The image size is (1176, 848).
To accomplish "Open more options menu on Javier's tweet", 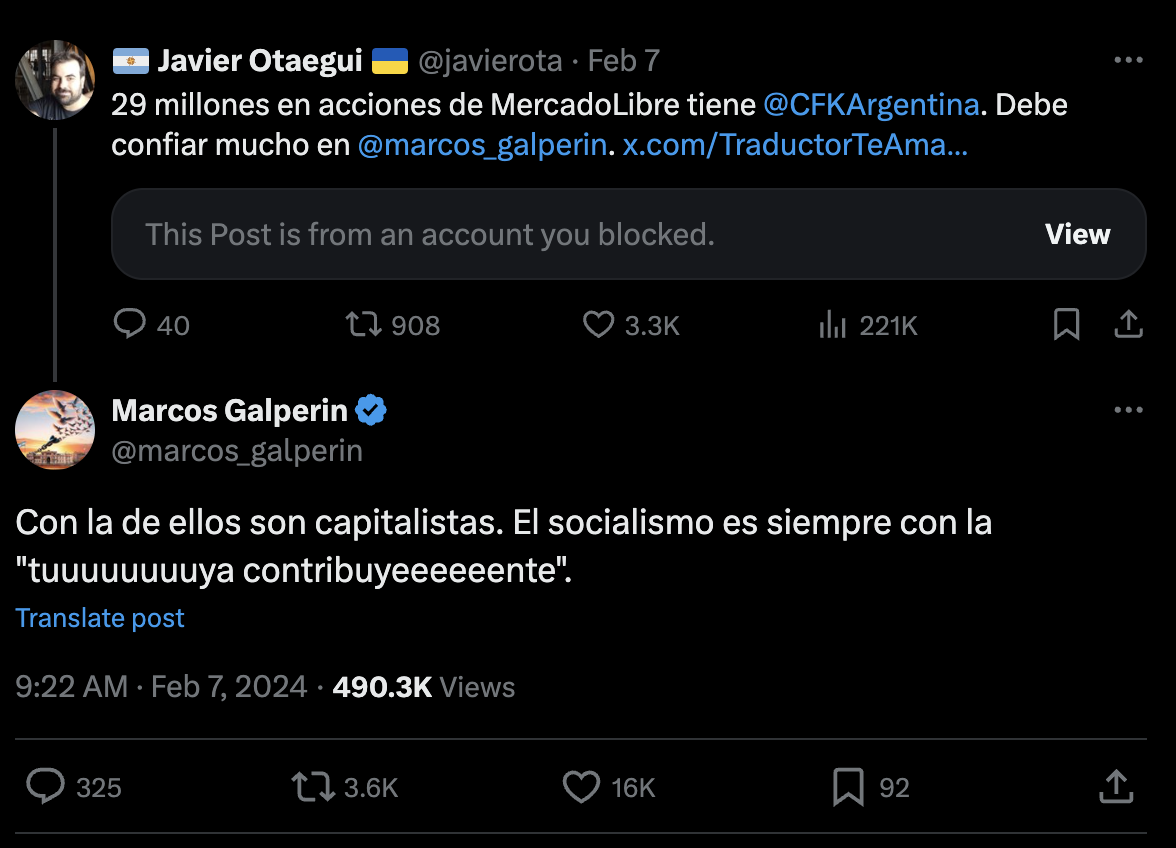I will point(1129,60).
